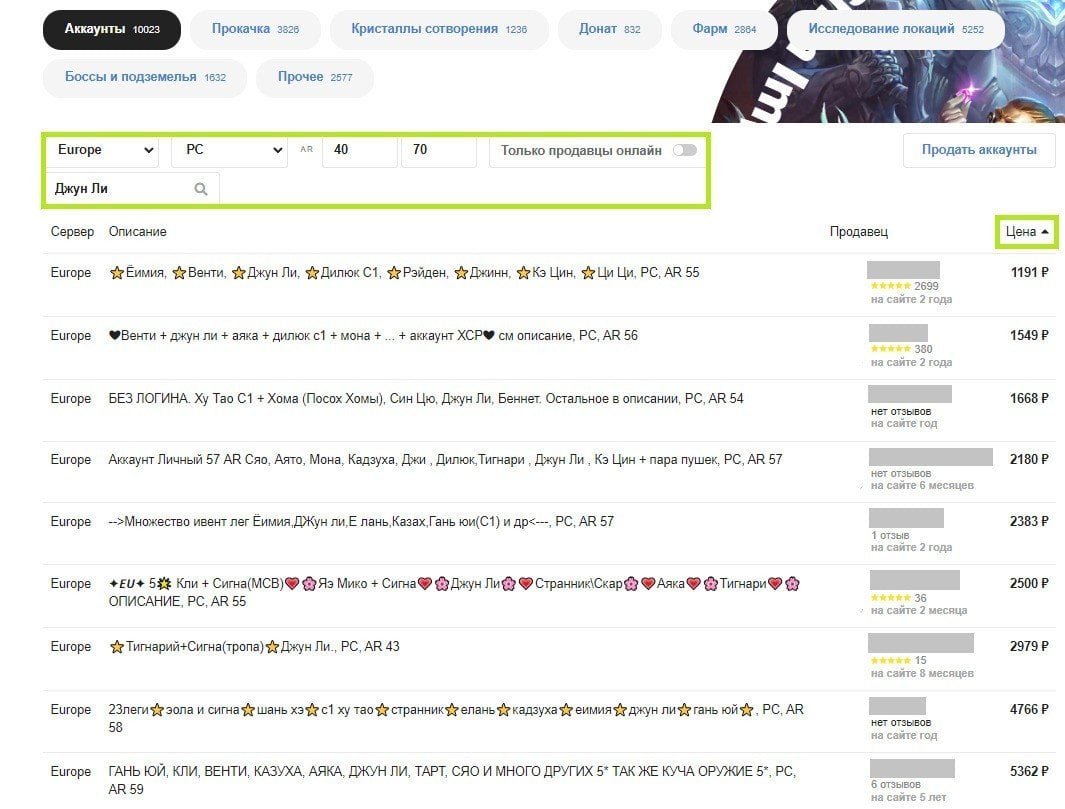
Task: Open the listing priced 1191 ₽
Action: (549, 285)
